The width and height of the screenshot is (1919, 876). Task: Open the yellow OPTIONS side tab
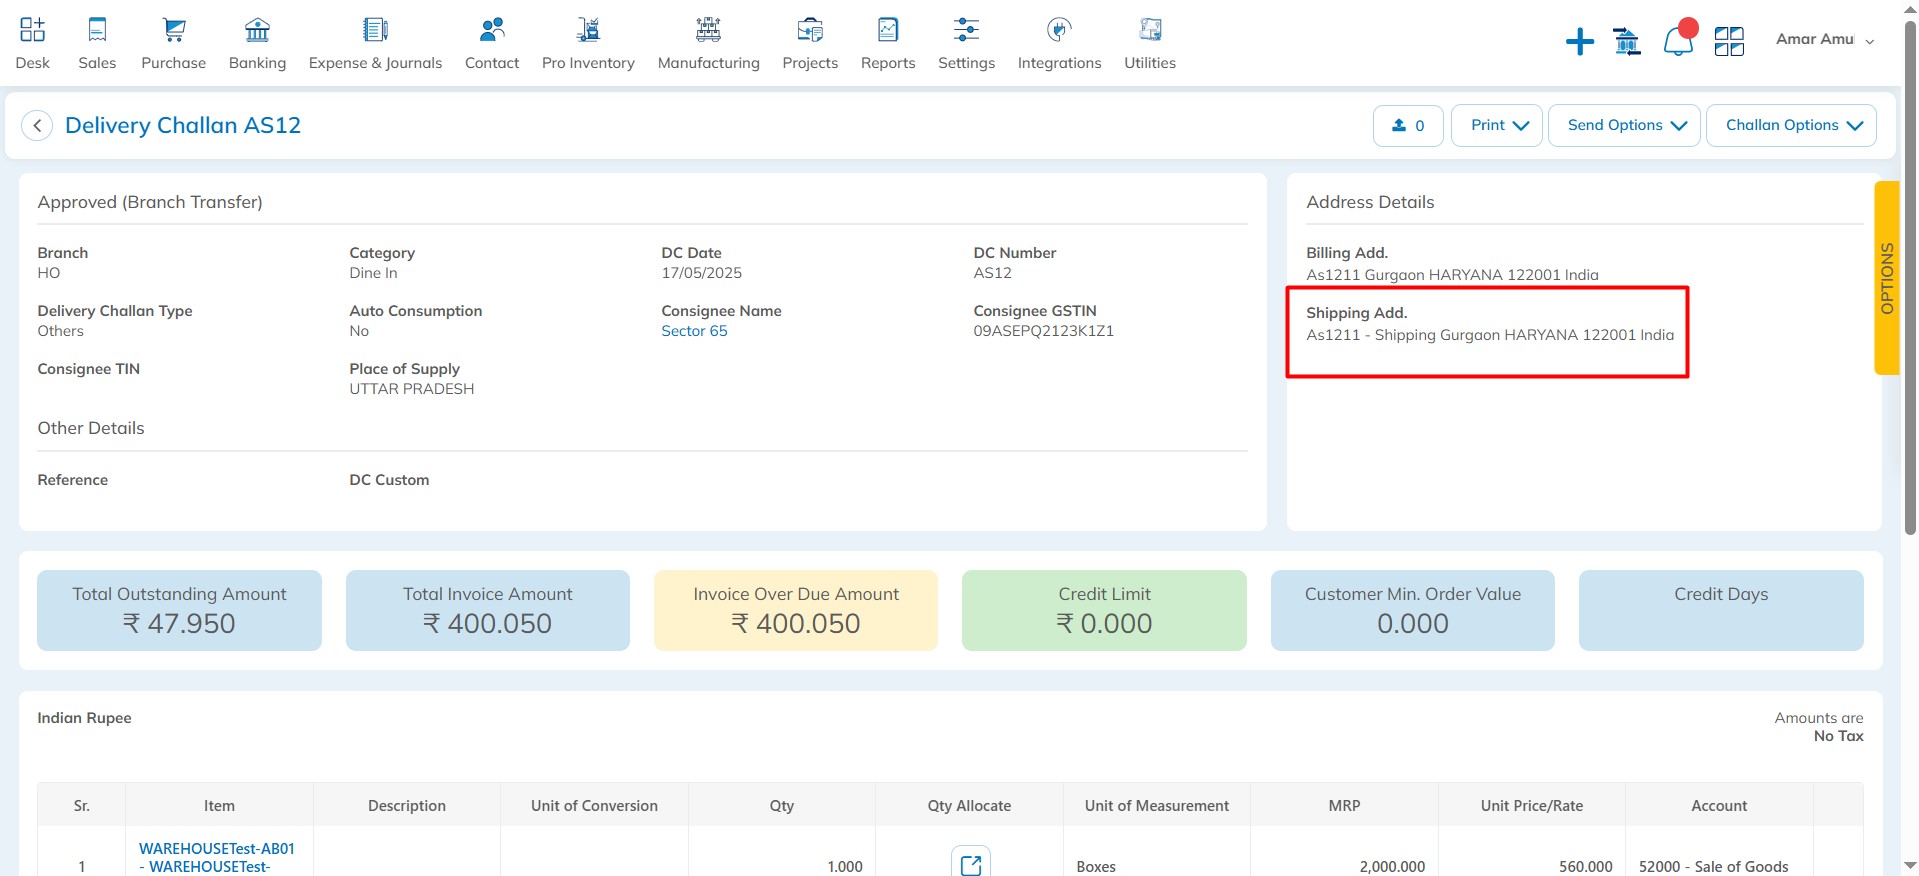click(1887, 278)
